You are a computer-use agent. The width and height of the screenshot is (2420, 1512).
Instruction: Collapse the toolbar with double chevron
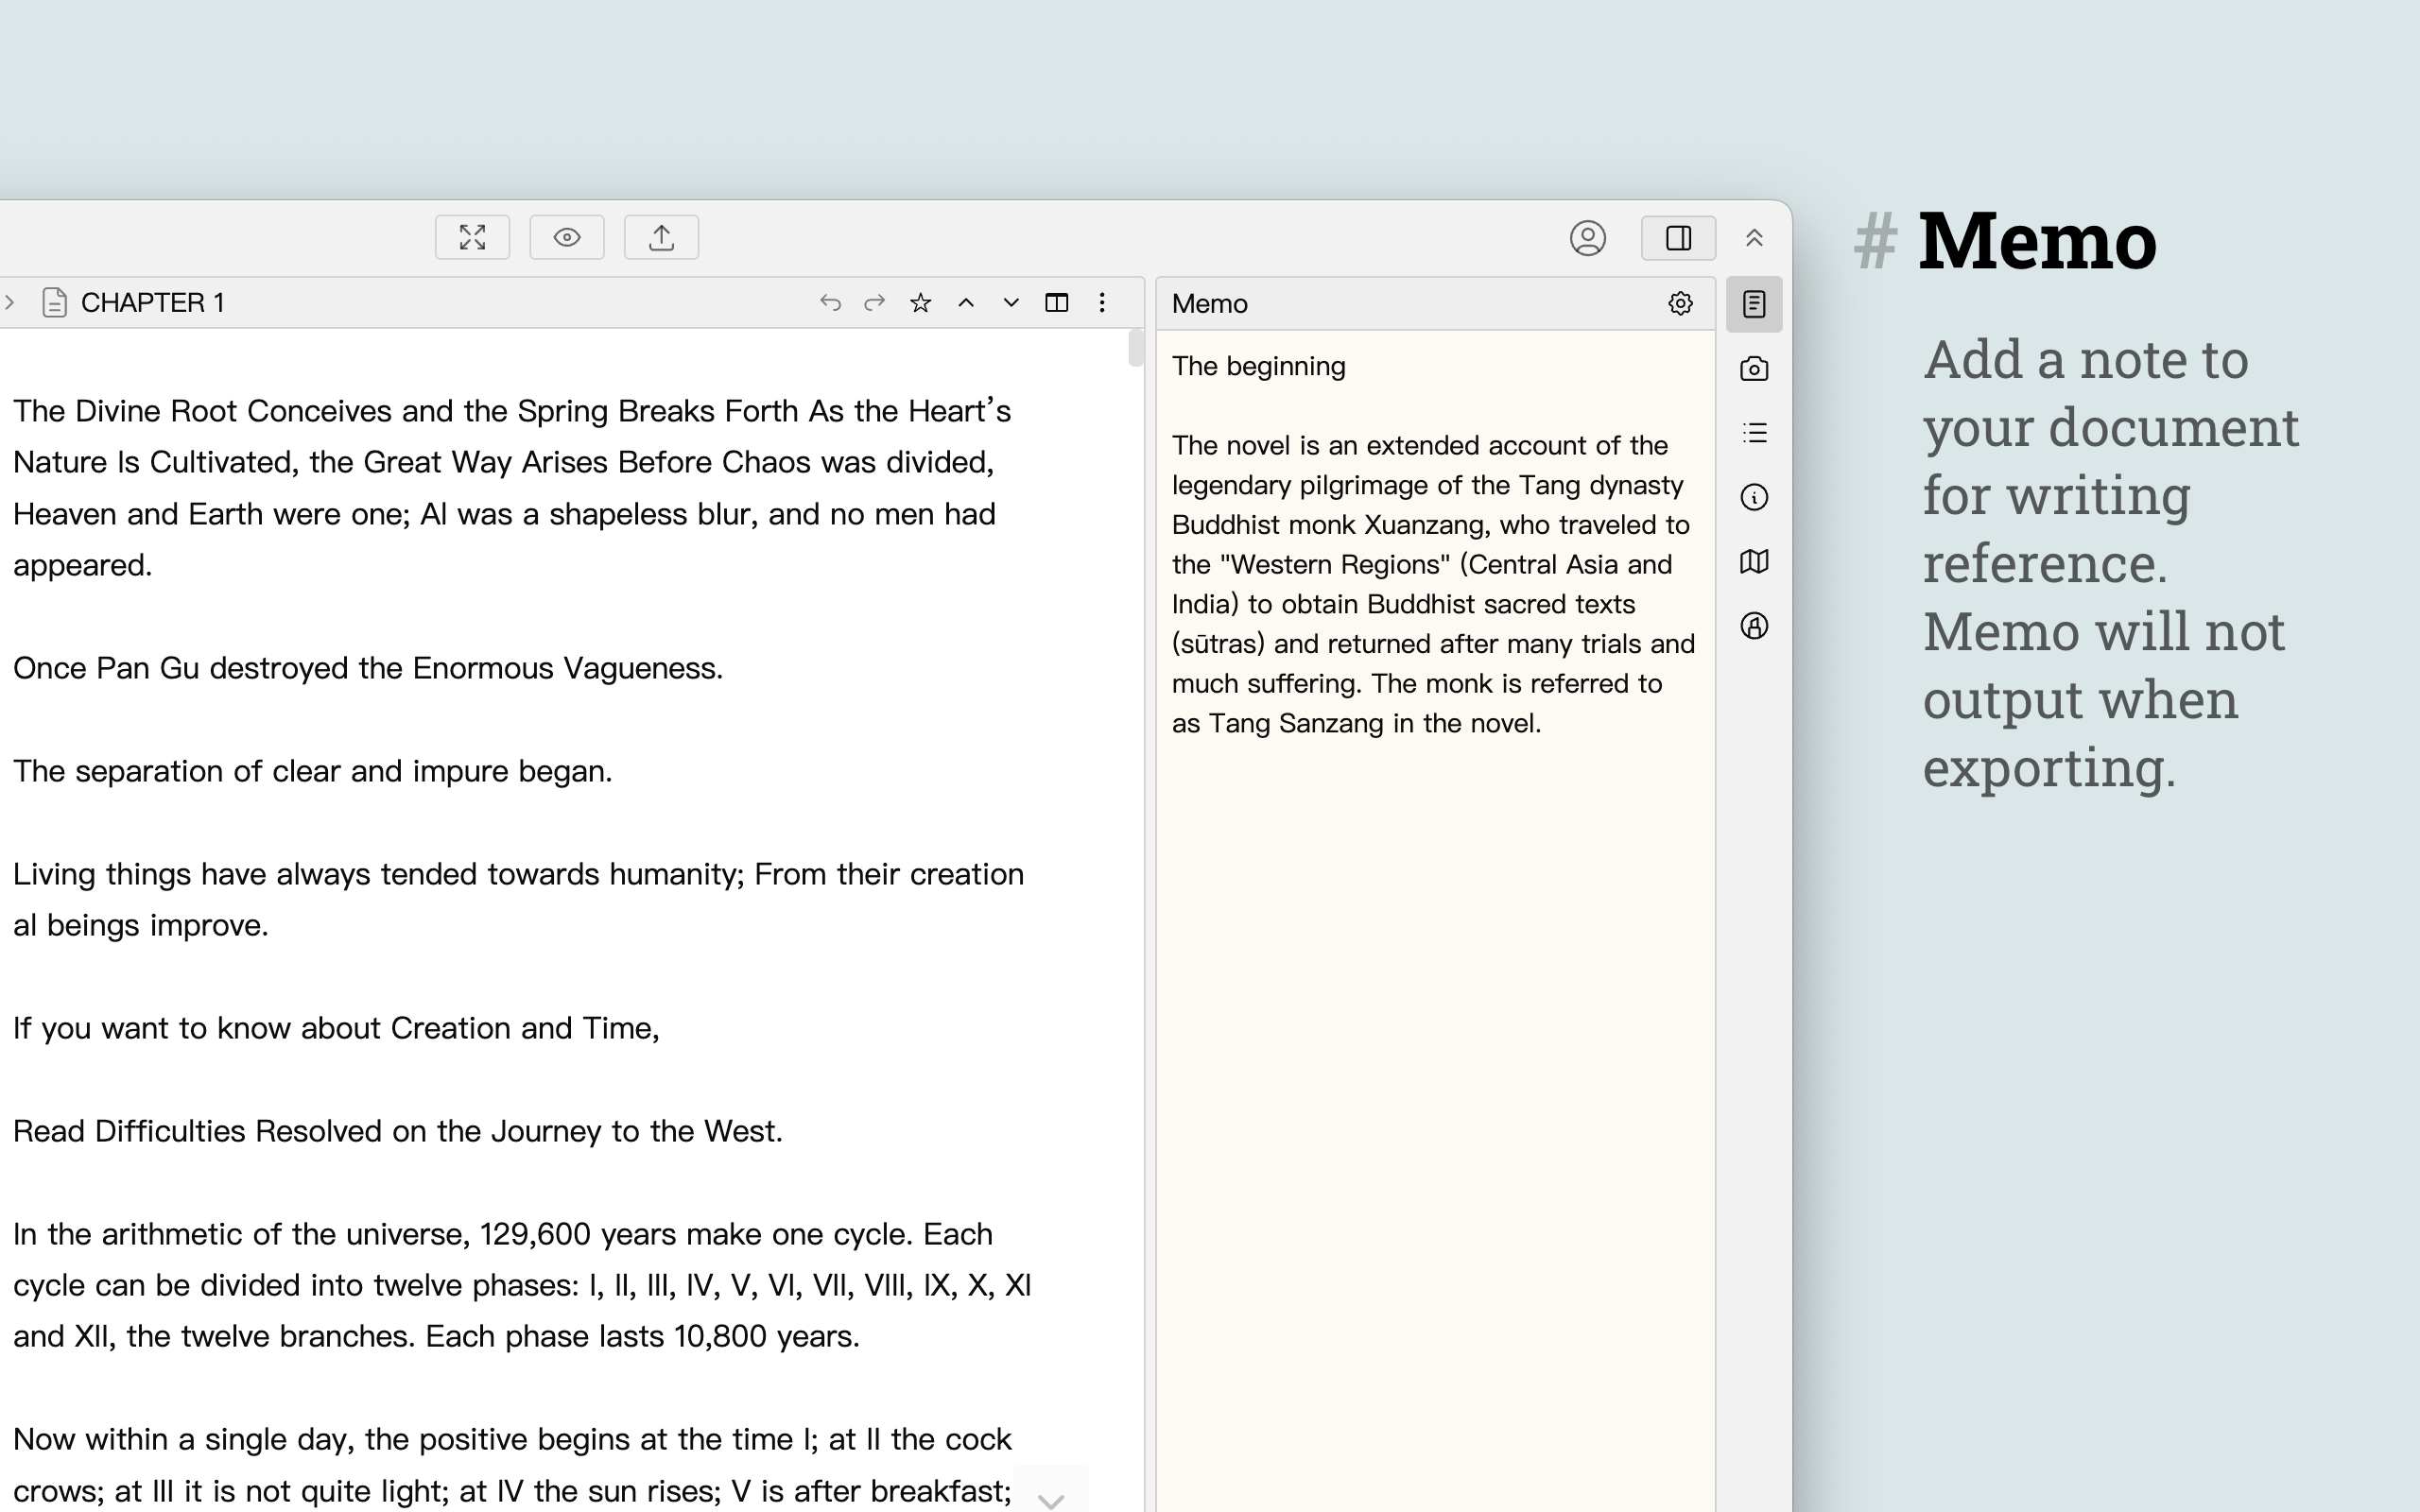pyautogui.click(x=1754, y=238)
